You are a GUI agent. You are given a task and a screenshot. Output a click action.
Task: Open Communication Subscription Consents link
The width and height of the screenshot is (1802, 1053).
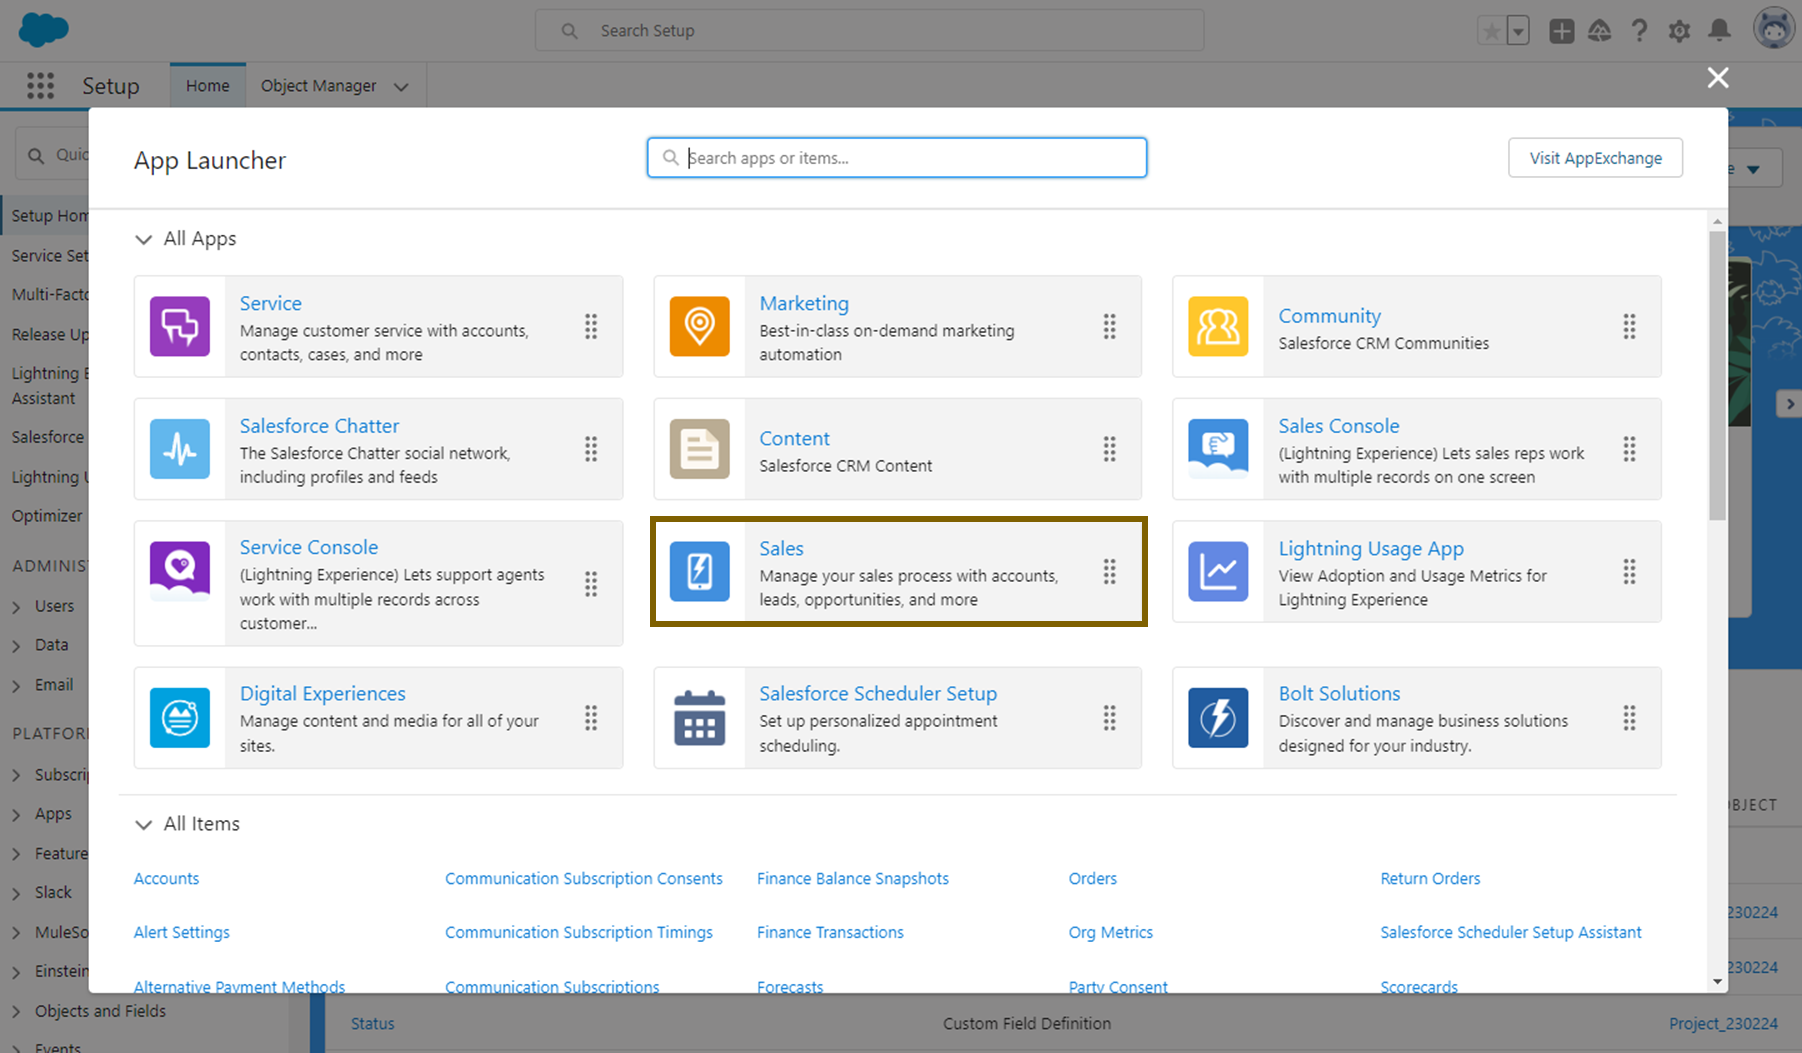583,878
